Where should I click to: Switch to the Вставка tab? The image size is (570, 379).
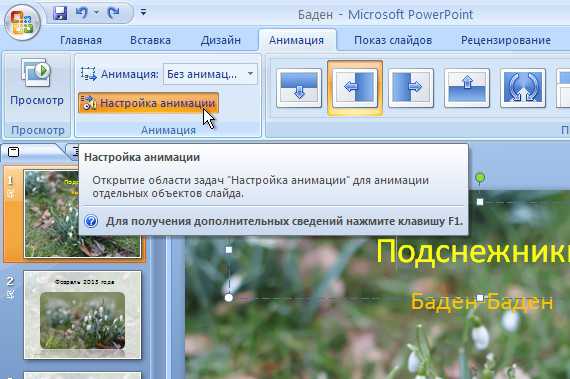pyautogui.click(x=150, y=40)
